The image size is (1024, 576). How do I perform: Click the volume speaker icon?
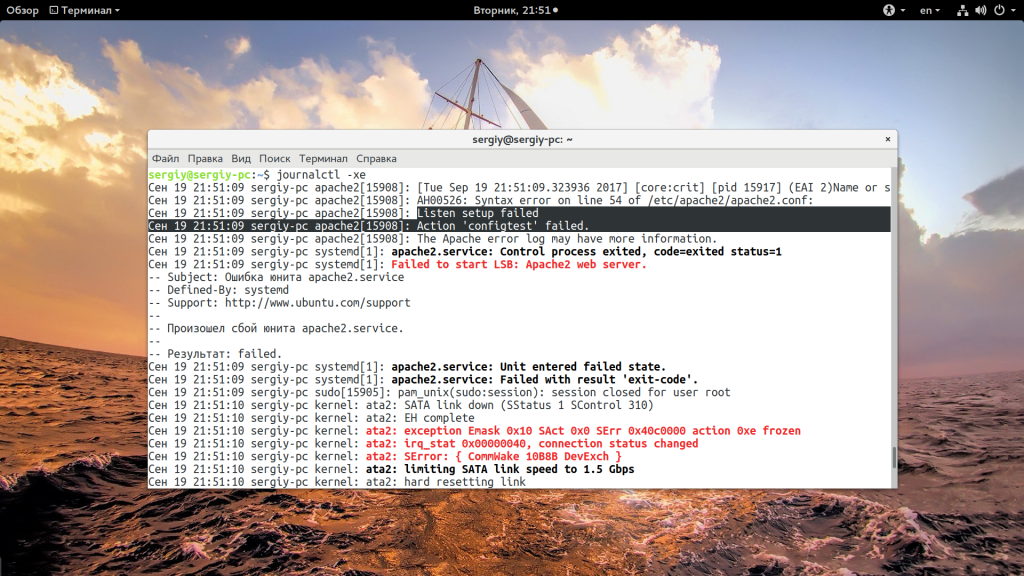pyautogui.click(x=980, y=10)
